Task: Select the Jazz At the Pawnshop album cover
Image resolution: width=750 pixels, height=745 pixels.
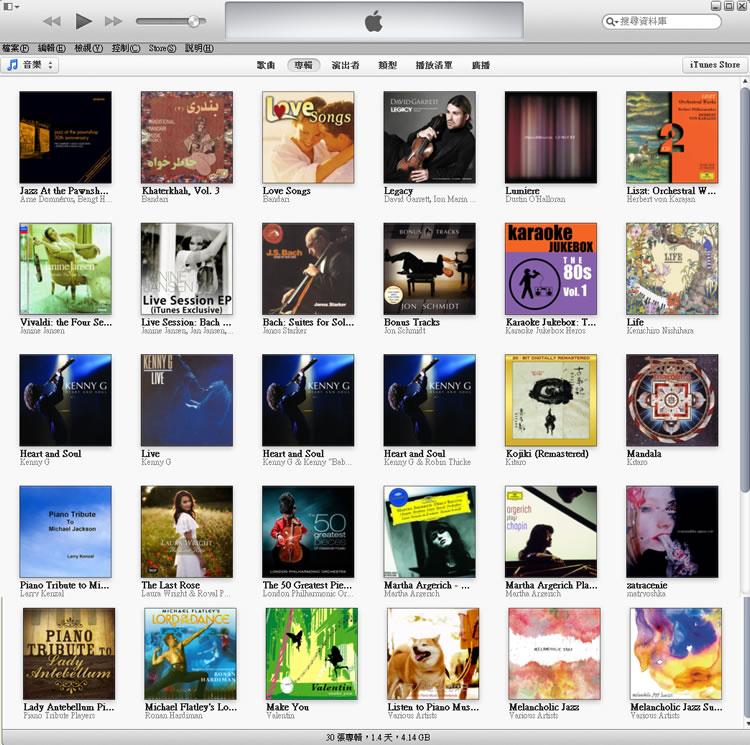Action: pos(66,137)
